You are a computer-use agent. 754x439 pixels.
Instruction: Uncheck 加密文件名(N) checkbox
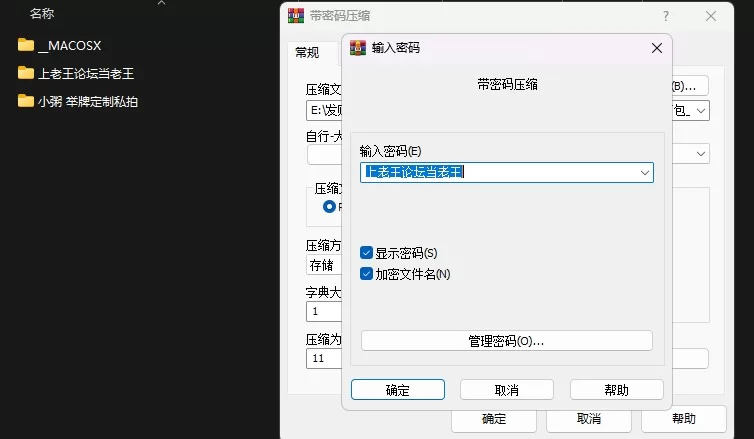[x=366, y=274]
